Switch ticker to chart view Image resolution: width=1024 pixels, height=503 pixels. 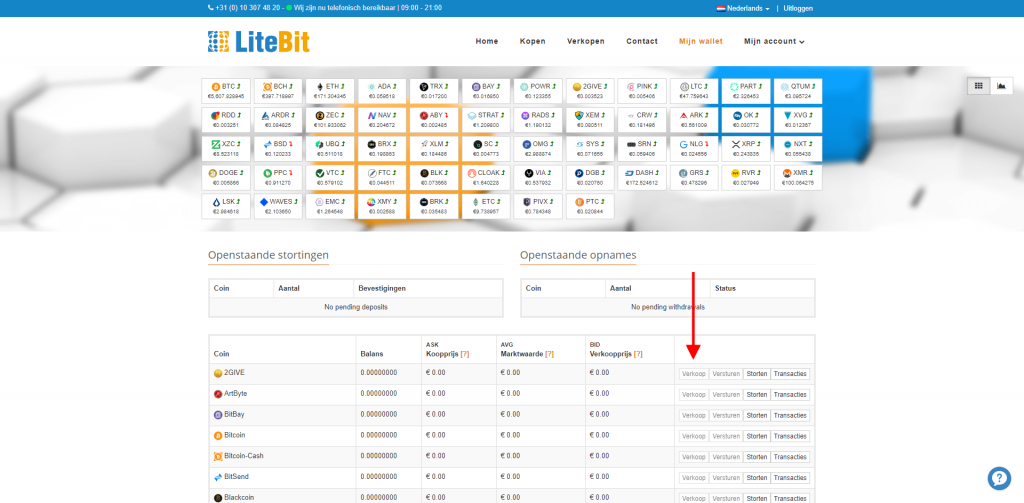click(x=1001, y=86)
